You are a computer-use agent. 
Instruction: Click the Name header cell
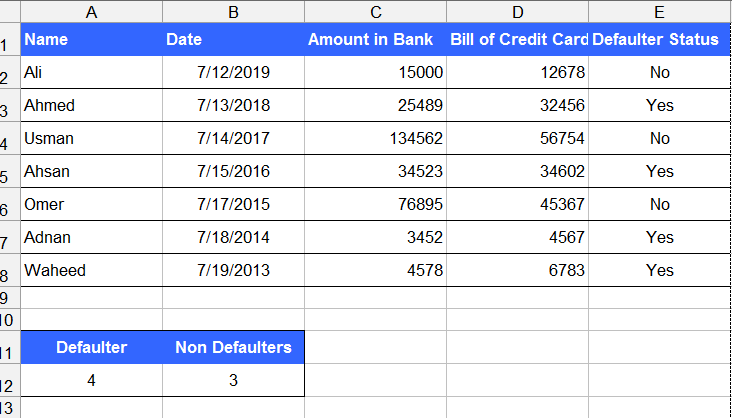click(x=91, y=40)
